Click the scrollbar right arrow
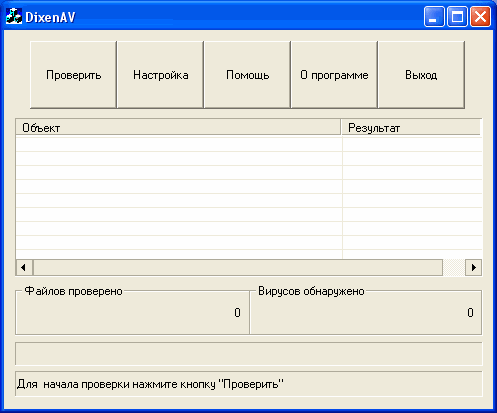The image size is (497, 413). (x=473, y=267)
